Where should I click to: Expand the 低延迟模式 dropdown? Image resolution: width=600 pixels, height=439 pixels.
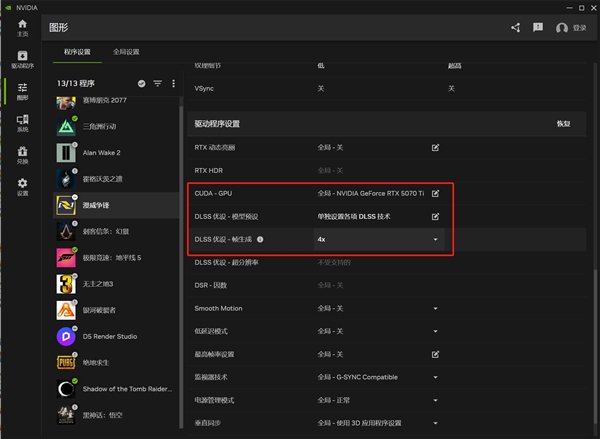click(435, 331)
